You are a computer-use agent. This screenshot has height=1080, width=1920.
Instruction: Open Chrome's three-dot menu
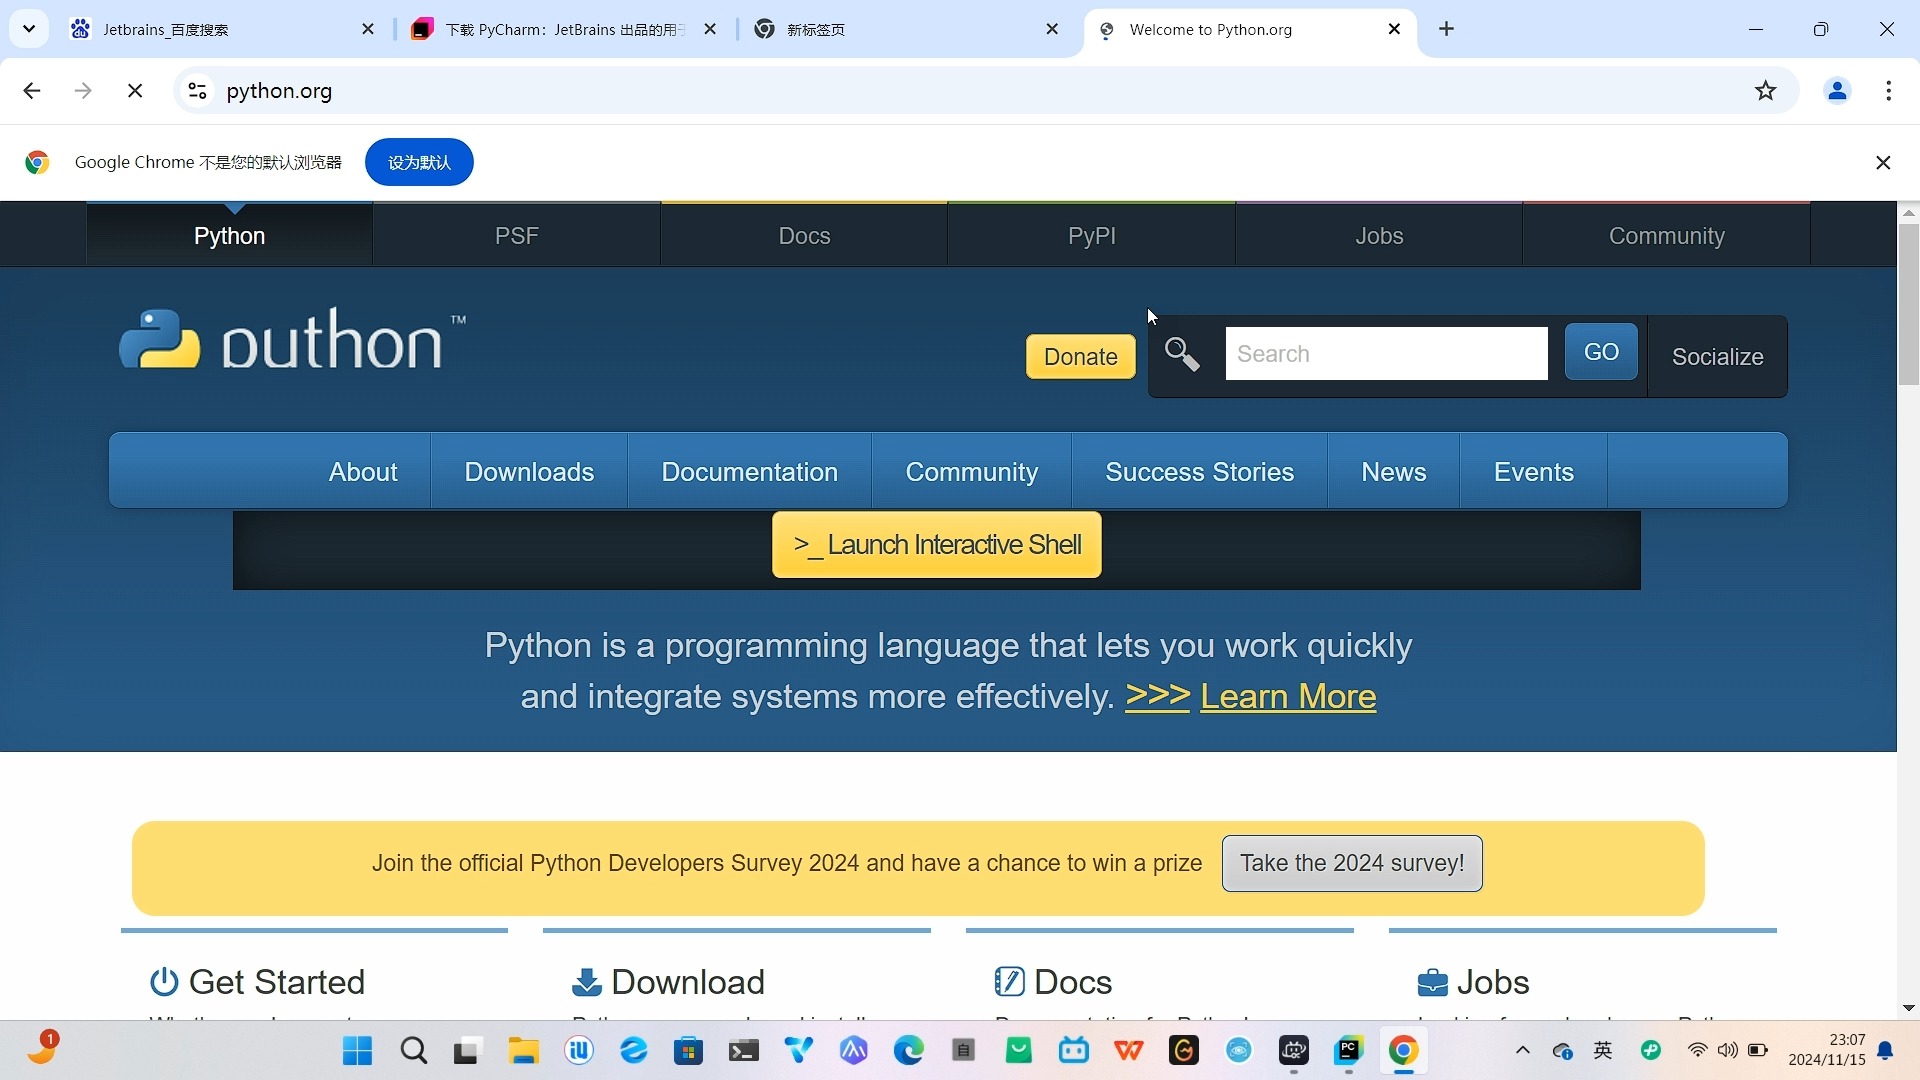(x=1889, y=90)
